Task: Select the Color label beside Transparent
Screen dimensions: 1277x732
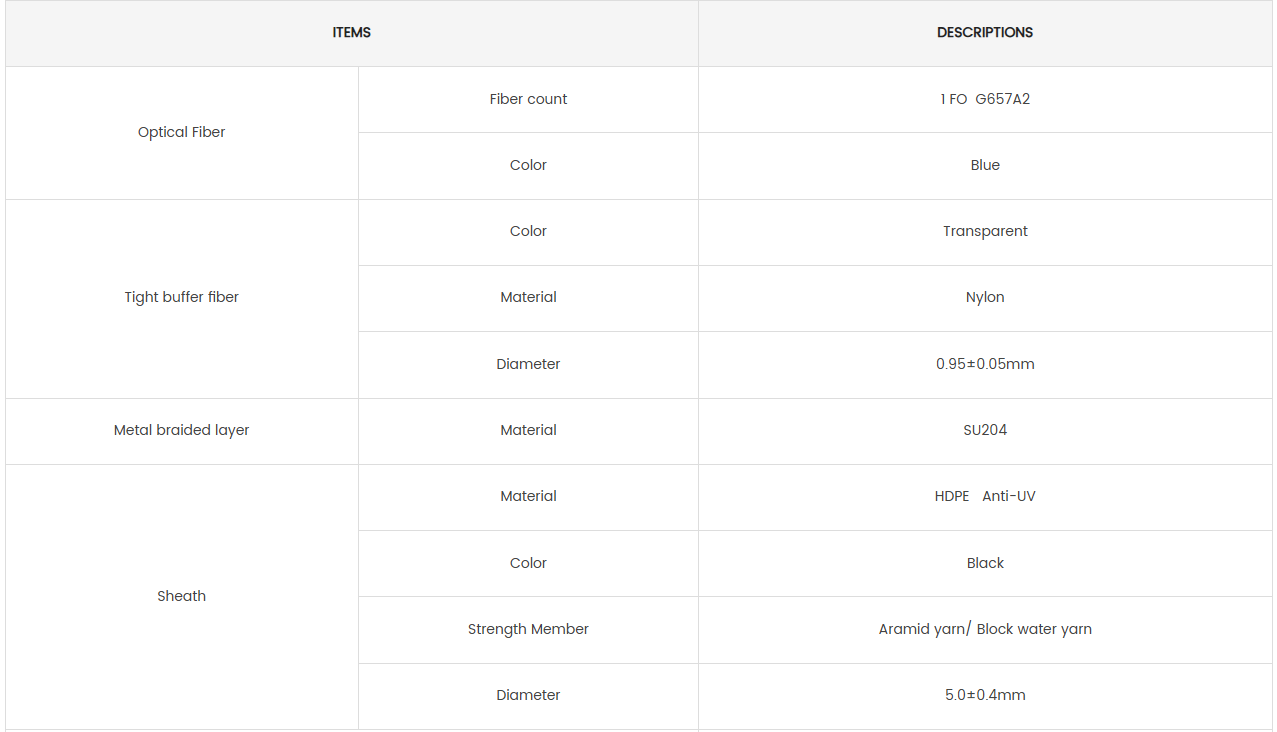Action: (x=528, y=231)
